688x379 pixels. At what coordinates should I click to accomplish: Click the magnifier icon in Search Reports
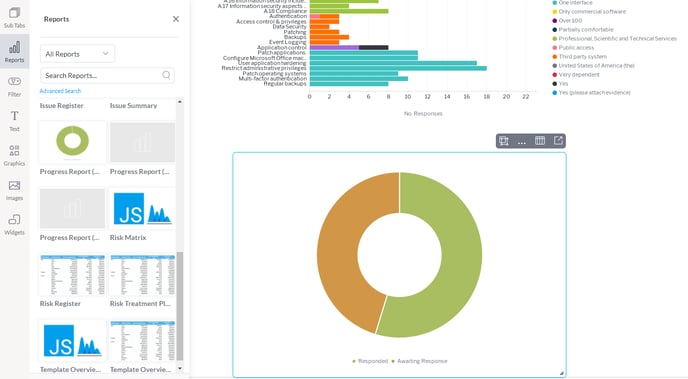point(166,75)
